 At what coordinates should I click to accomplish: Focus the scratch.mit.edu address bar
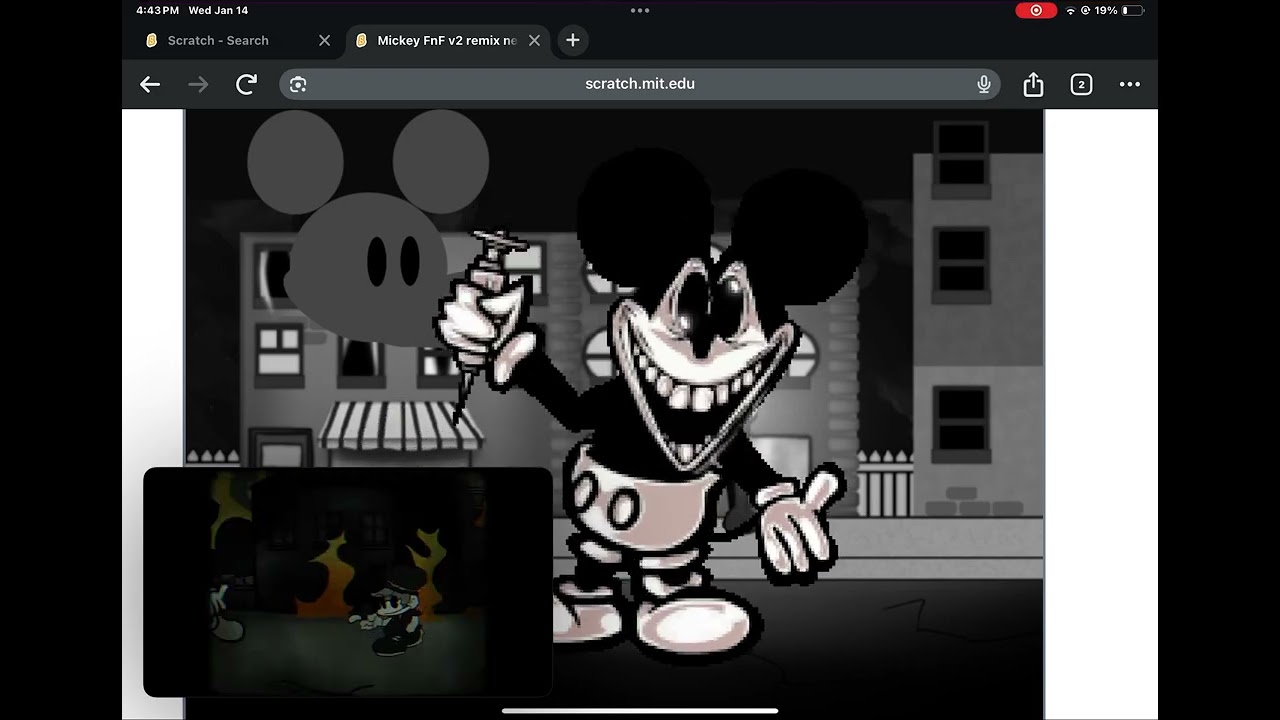pos(640,84)
